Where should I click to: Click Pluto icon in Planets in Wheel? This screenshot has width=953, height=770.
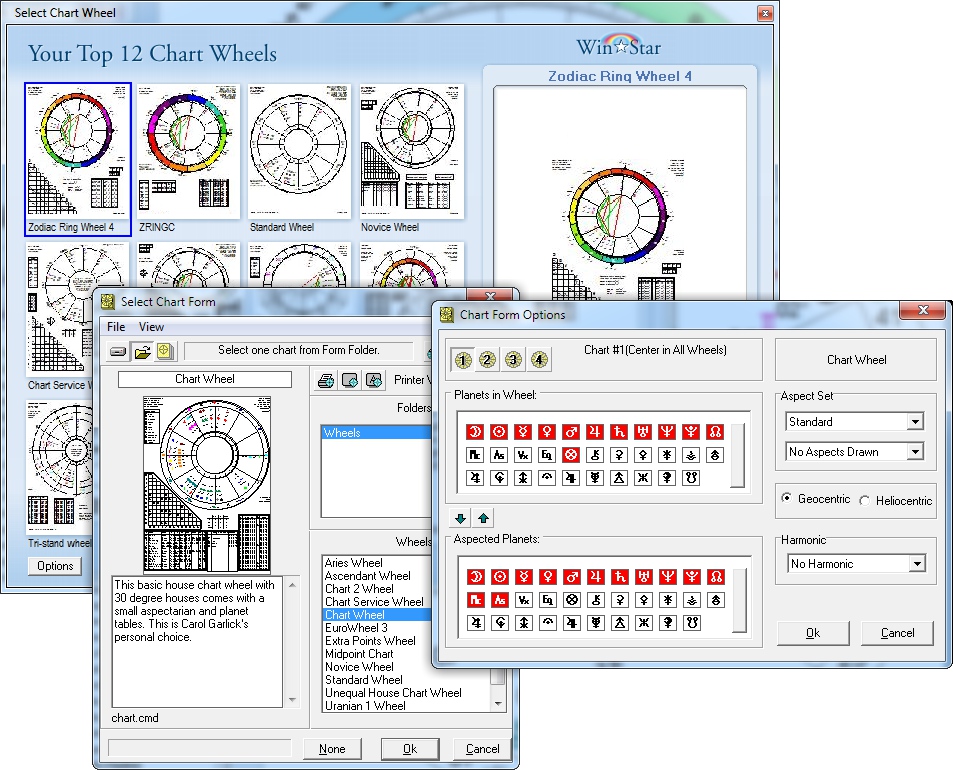(691, 431)
